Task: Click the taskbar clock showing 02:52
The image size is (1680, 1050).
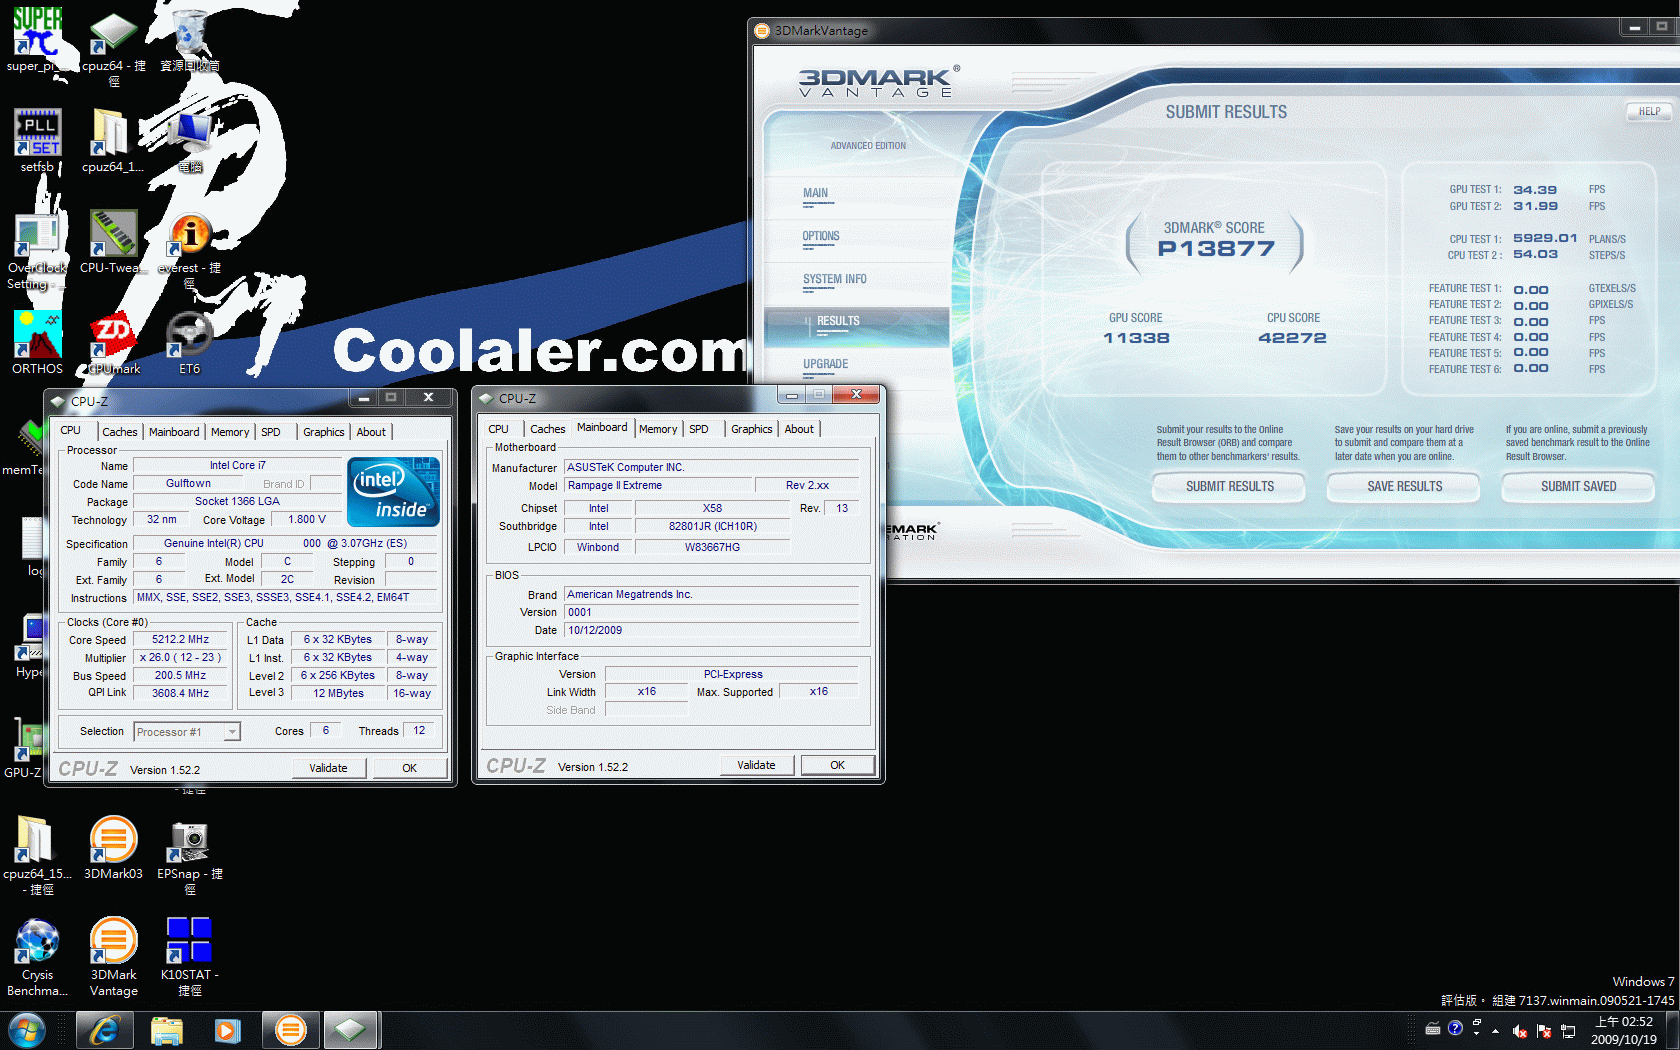Action: click(1624, 1031)
